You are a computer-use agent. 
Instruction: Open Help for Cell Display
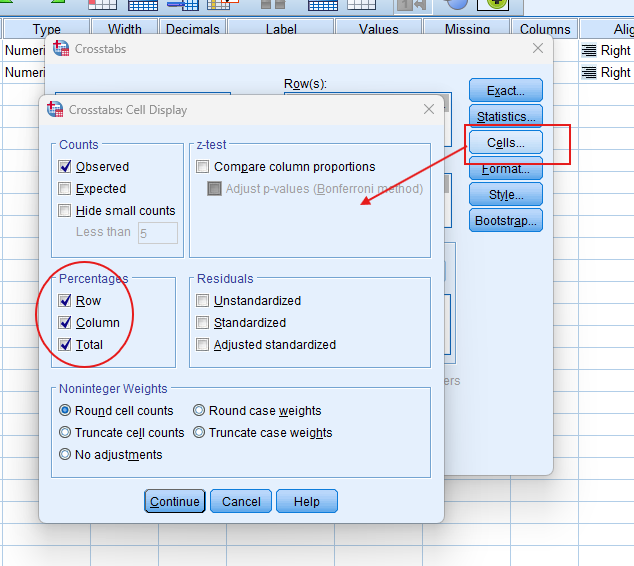(x=307, y=502)
